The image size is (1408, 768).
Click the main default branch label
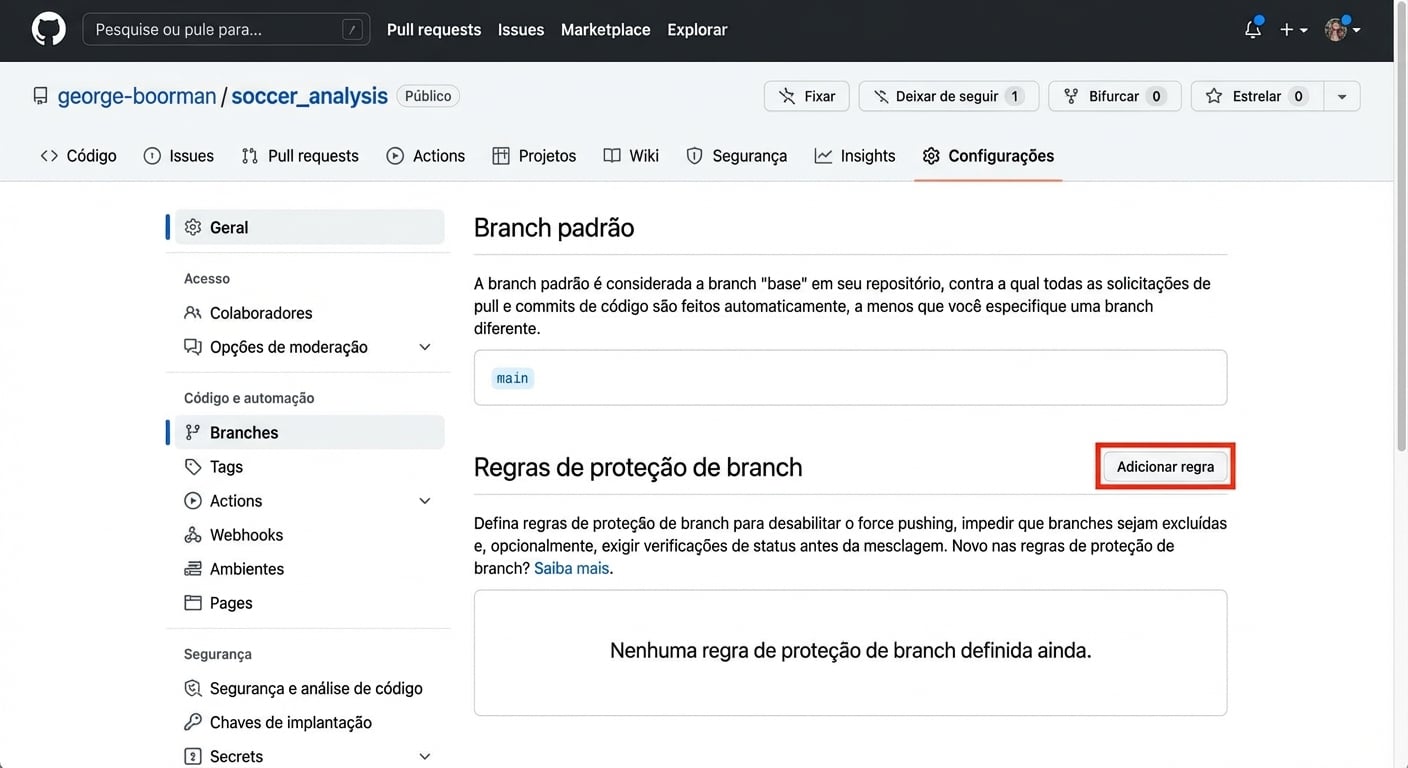pos(512,378)
